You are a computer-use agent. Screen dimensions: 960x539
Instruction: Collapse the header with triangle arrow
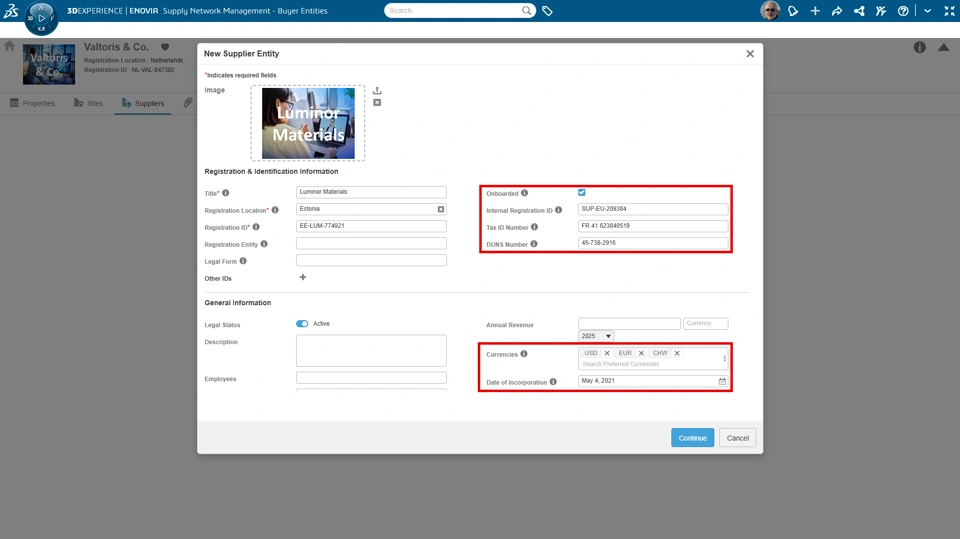coord(943,47)
